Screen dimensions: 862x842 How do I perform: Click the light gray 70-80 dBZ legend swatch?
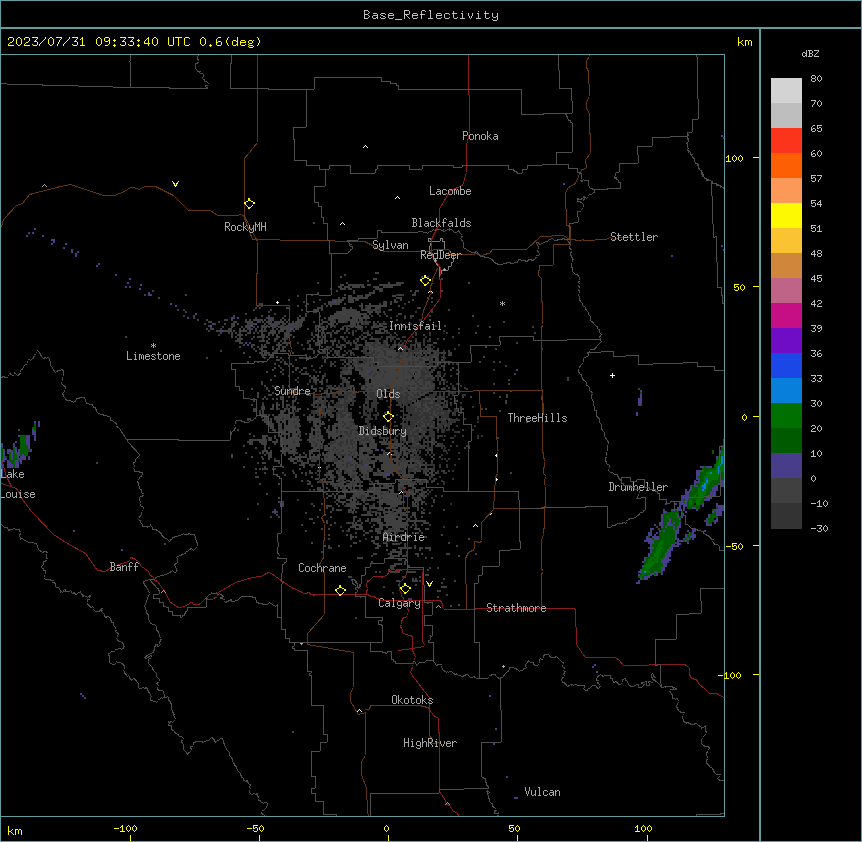[x=786, y=91]
